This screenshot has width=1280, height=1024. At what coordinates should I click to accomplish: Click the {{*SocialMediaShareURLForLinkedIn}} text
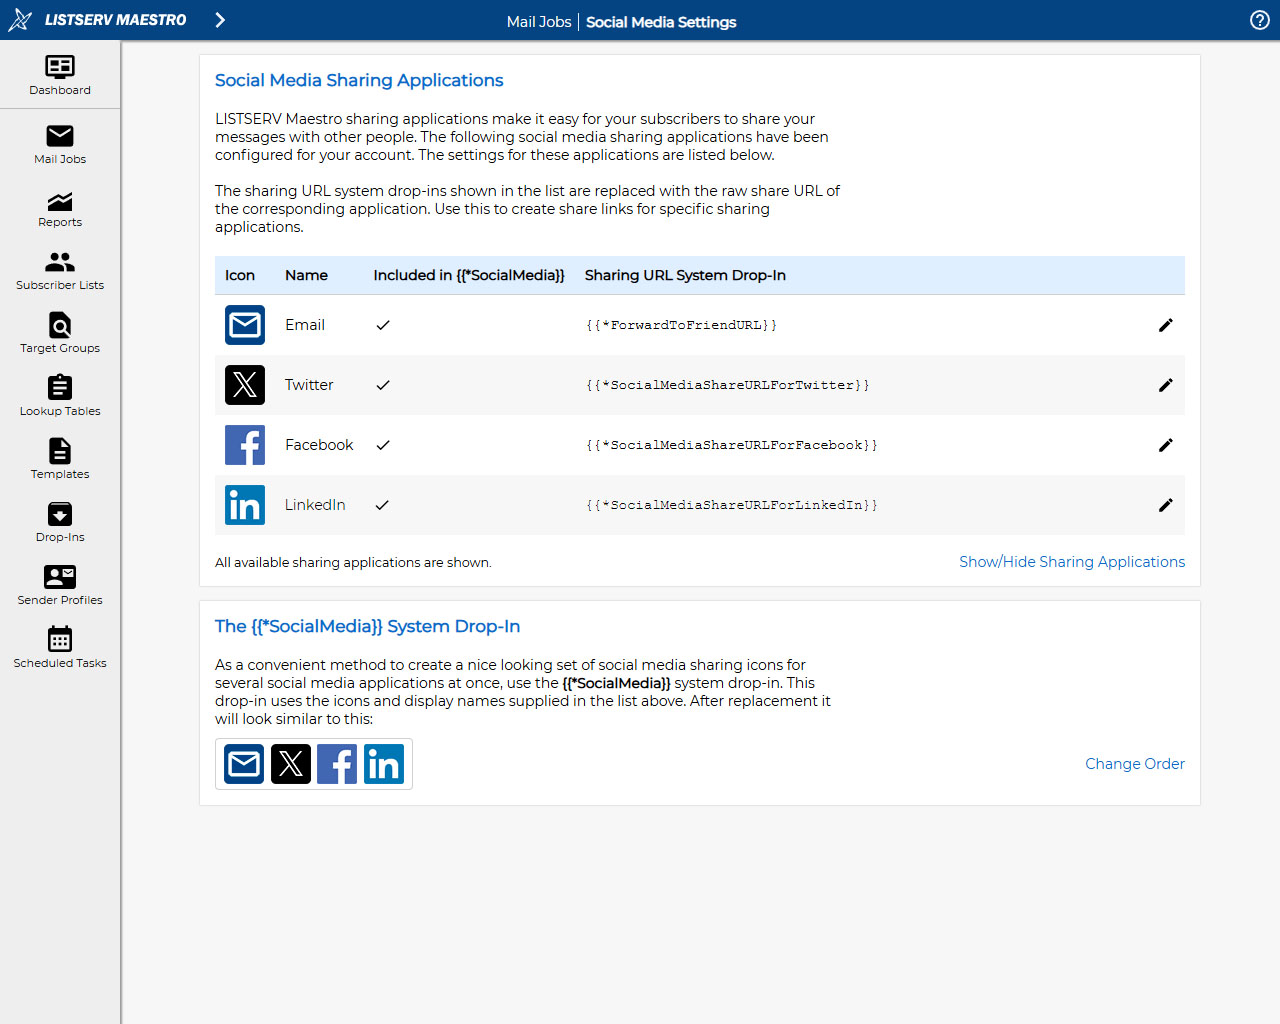coord(732,505)
